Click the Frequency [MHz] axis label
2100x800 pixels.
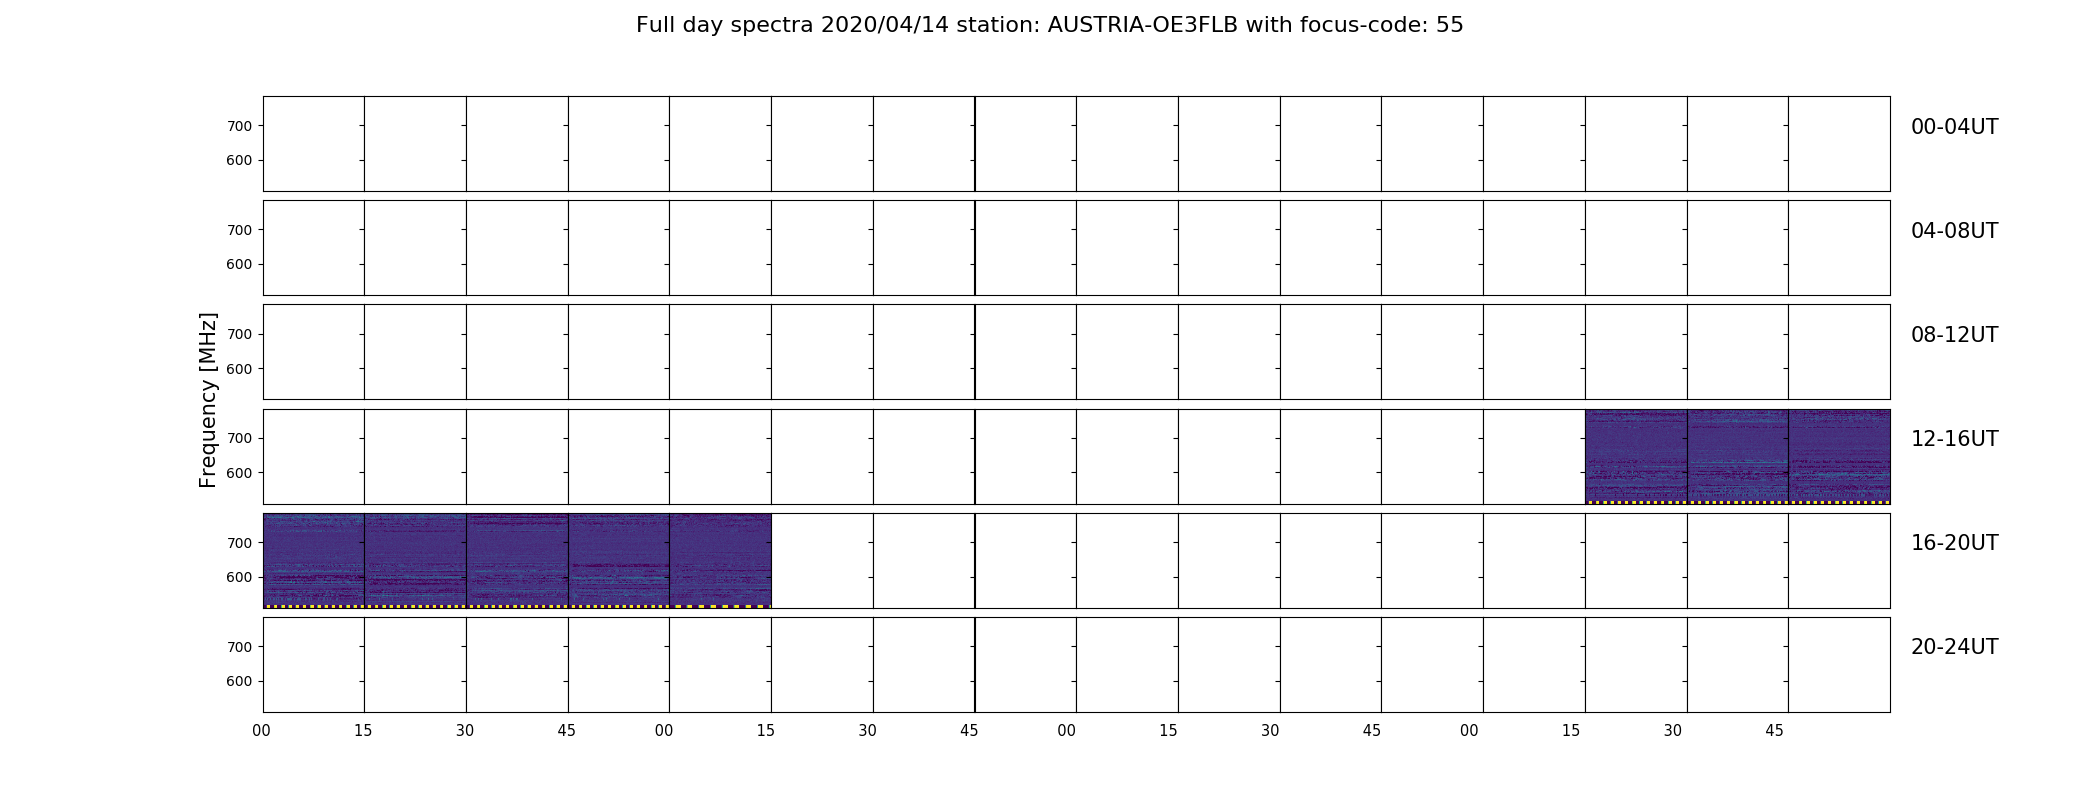[x=208, y=400]
